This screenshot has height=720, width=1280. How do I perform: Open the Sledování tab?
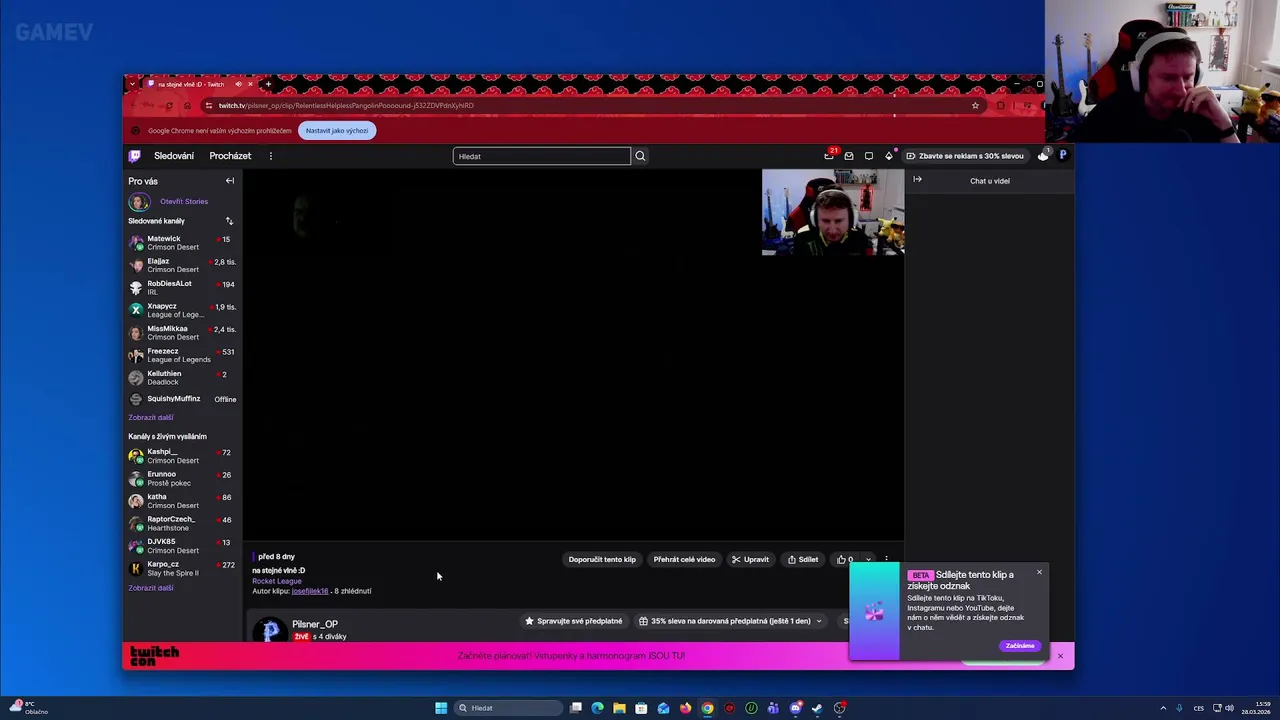[x=174, y=156]
